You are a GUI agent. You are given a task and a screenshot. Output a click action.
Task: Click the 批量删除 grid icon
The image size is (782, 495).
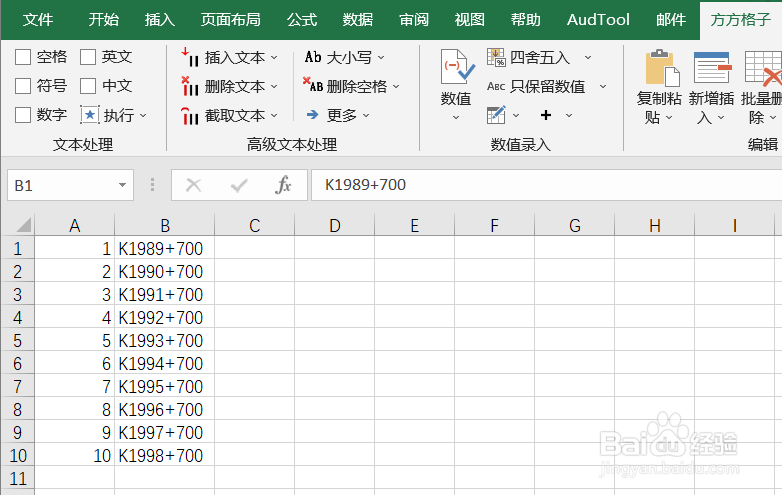763,68
